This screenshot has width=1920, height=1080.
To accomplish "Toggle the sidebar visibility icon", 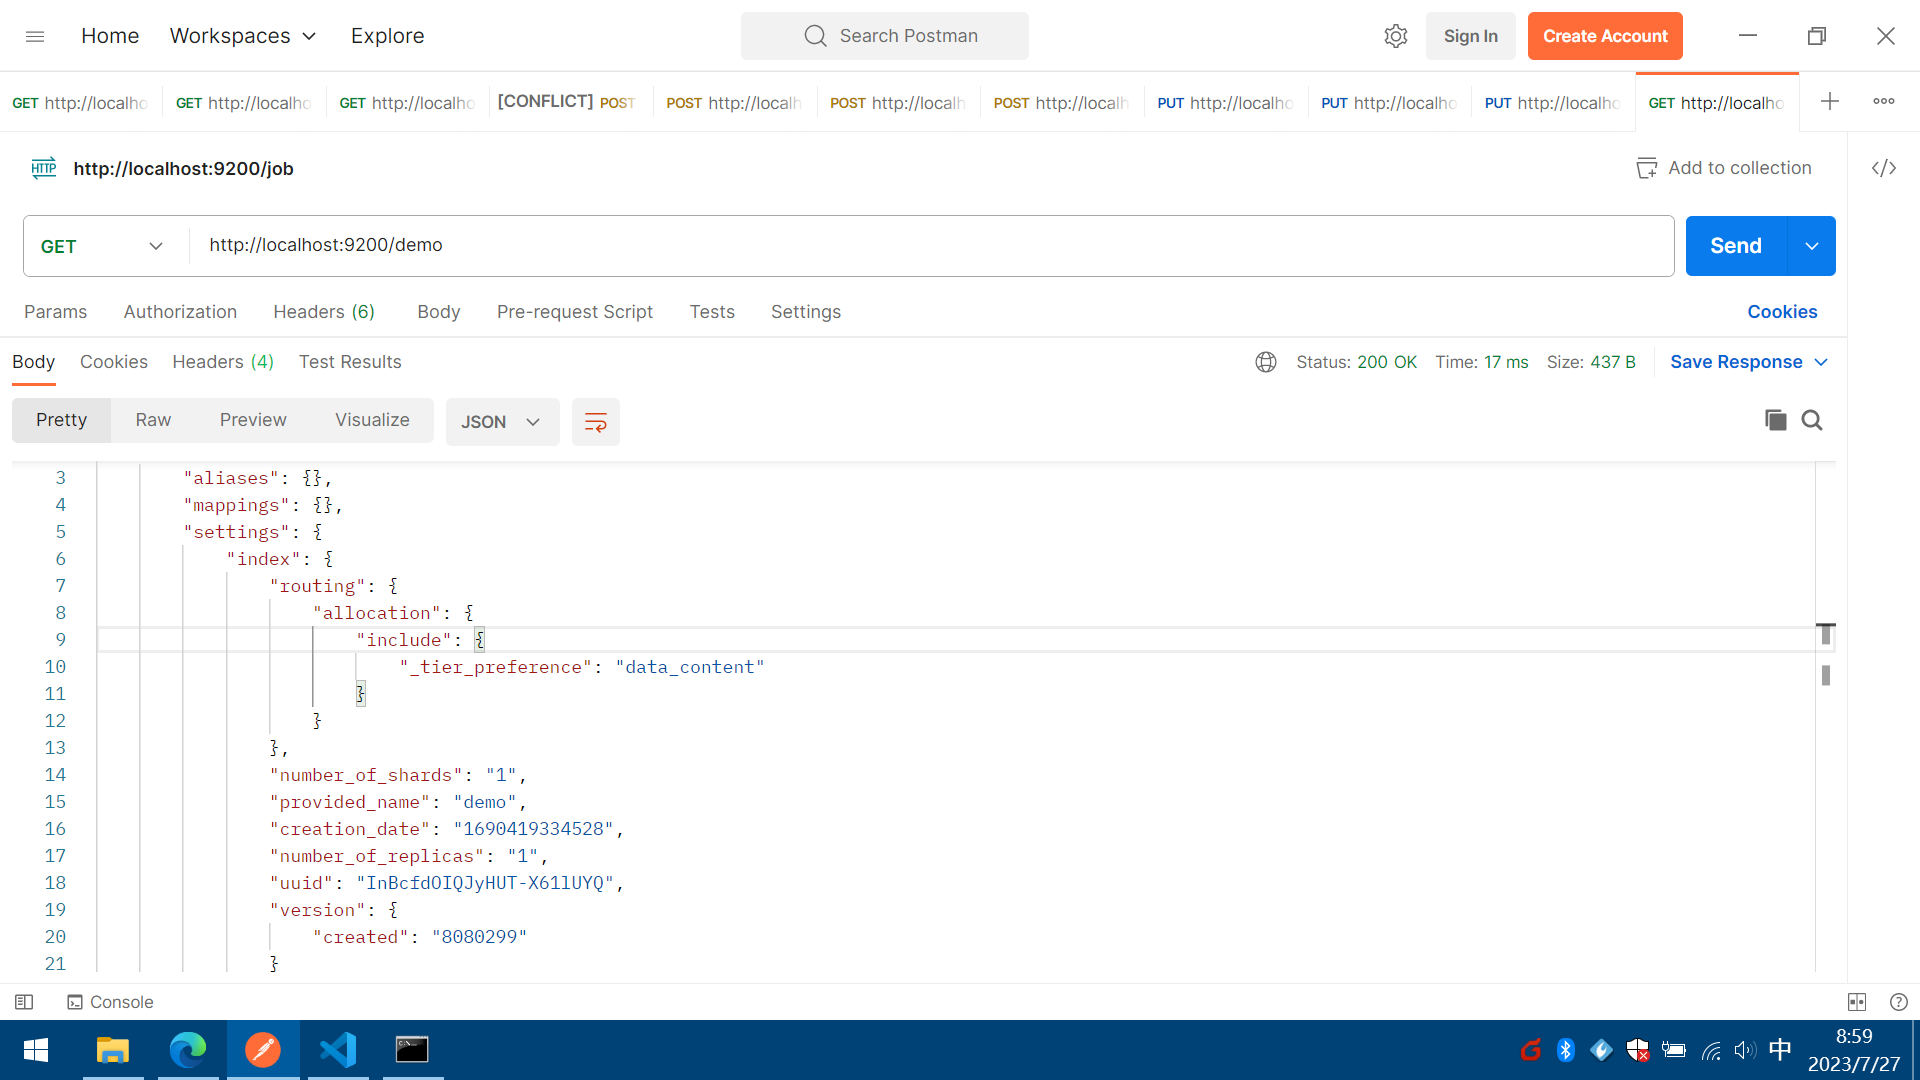I will coord(24,1002).
